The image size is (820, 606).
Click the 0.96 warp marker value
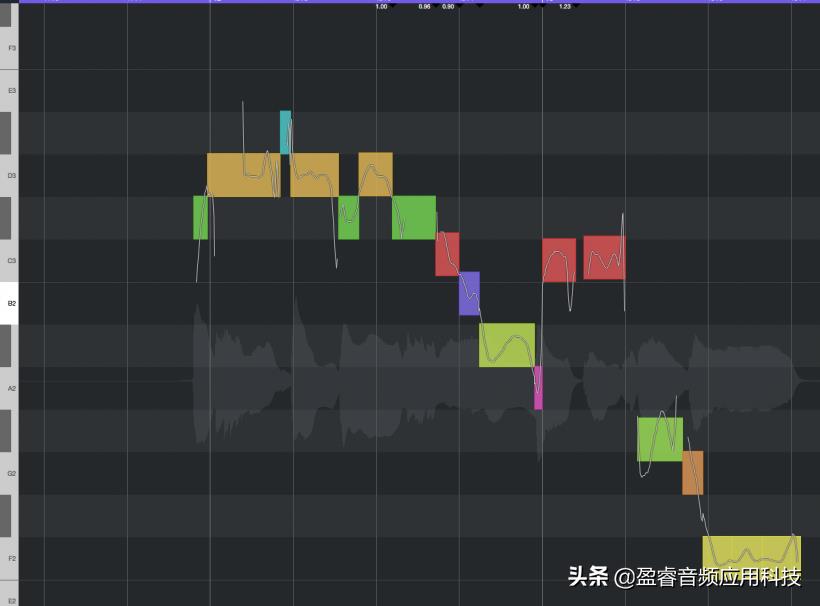click(x=424, y=7)
